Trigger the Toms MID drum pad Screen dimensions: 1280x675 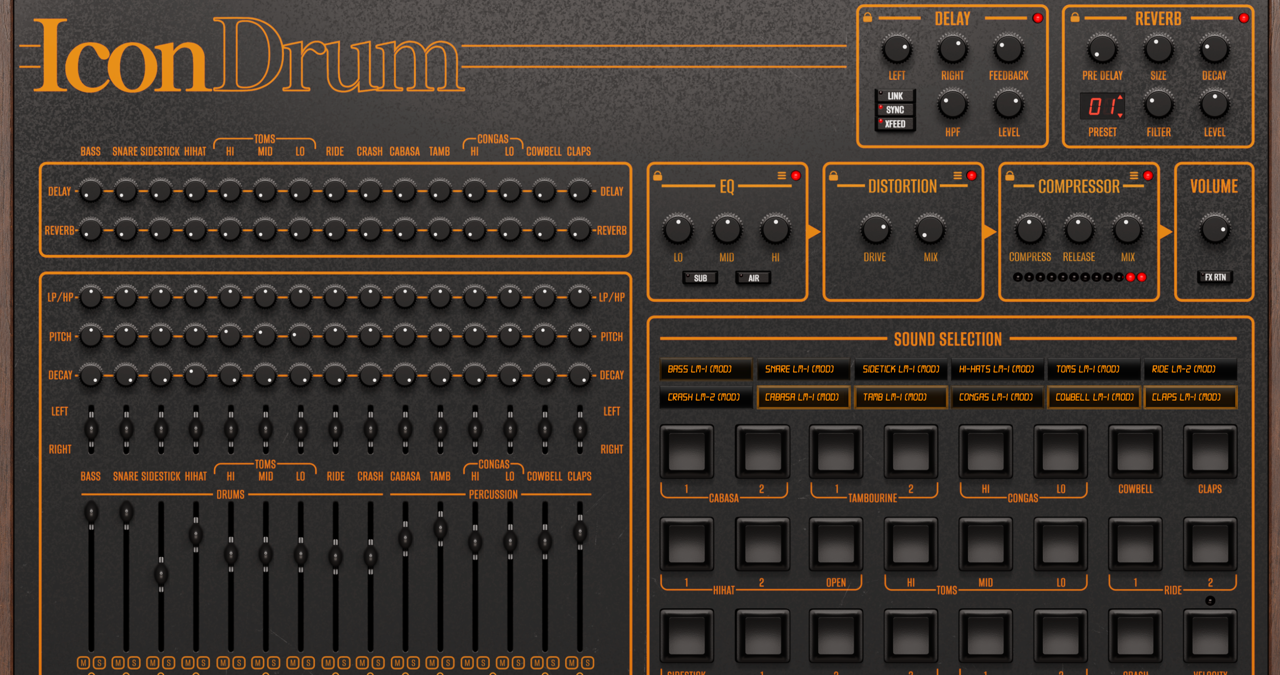tap(986, 544)
